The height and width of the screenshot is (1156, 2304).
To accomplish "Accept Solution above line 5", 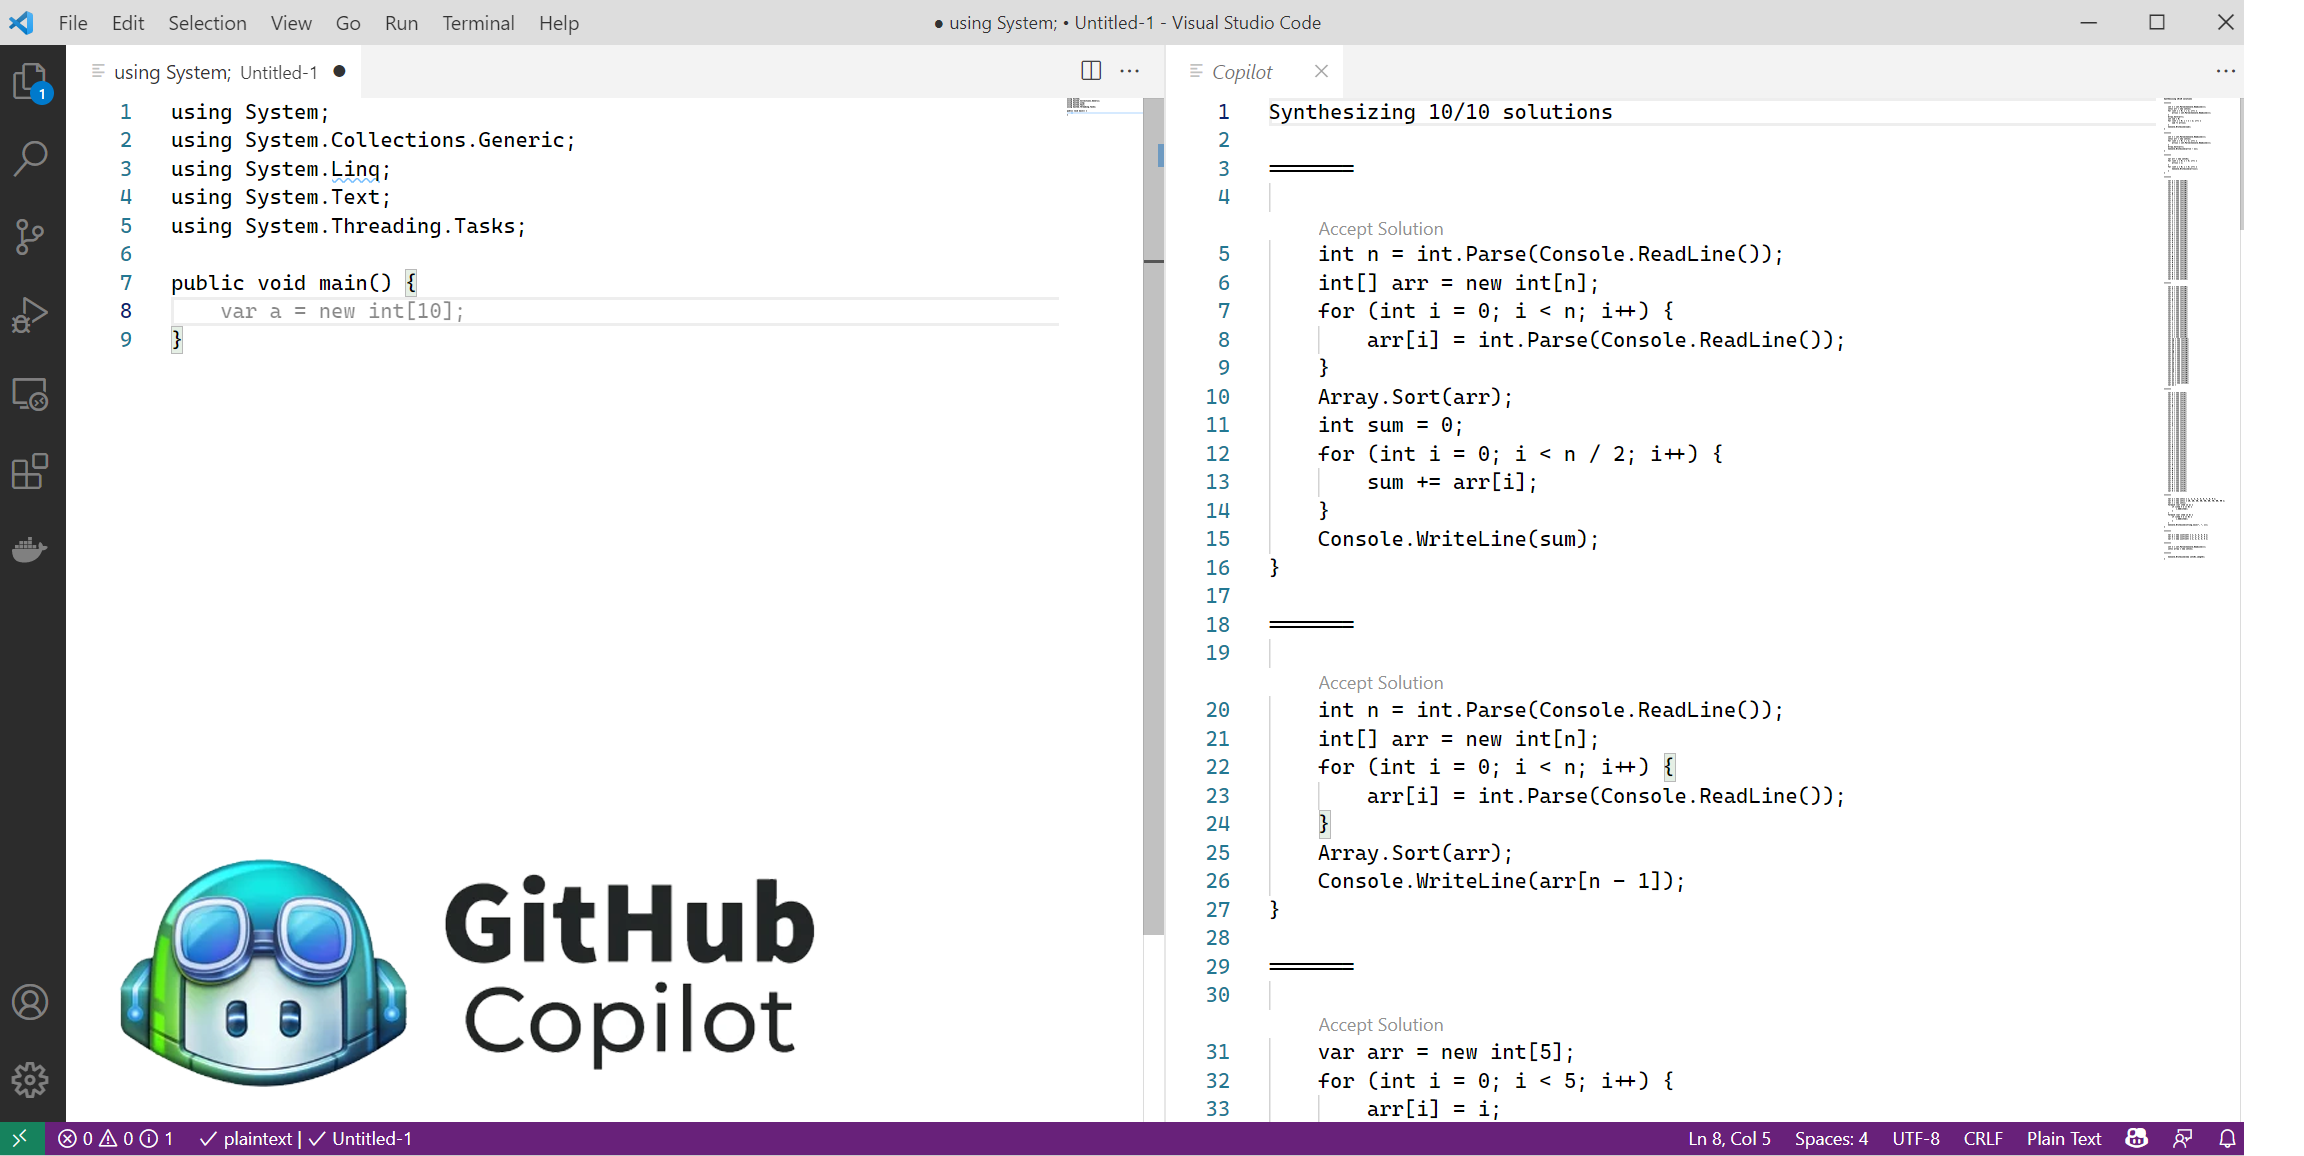I will [x=1380, y=228].
